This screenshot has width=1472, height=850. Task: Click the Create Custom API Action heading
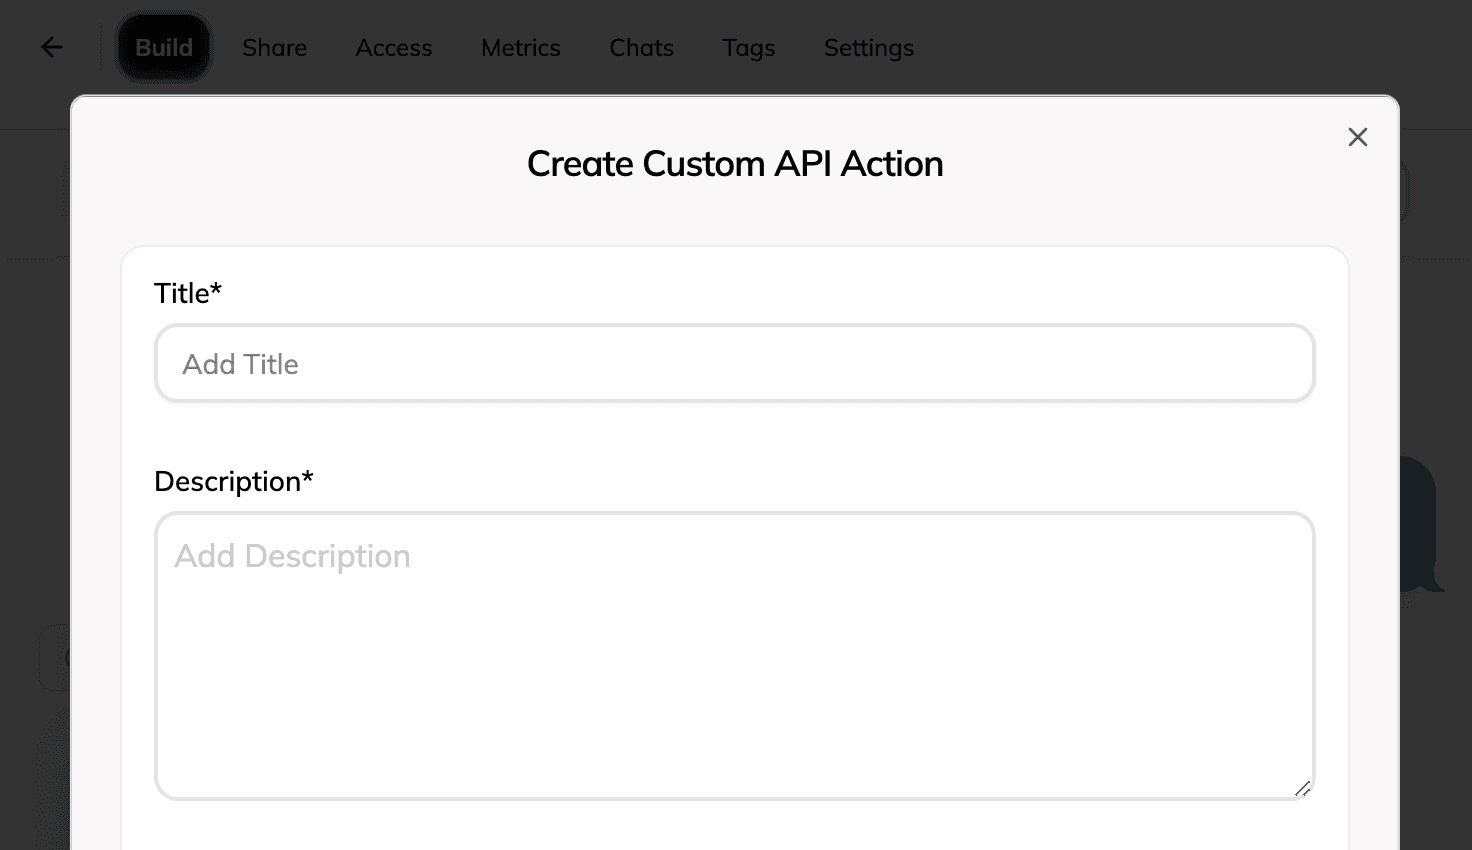click(734, 164)
